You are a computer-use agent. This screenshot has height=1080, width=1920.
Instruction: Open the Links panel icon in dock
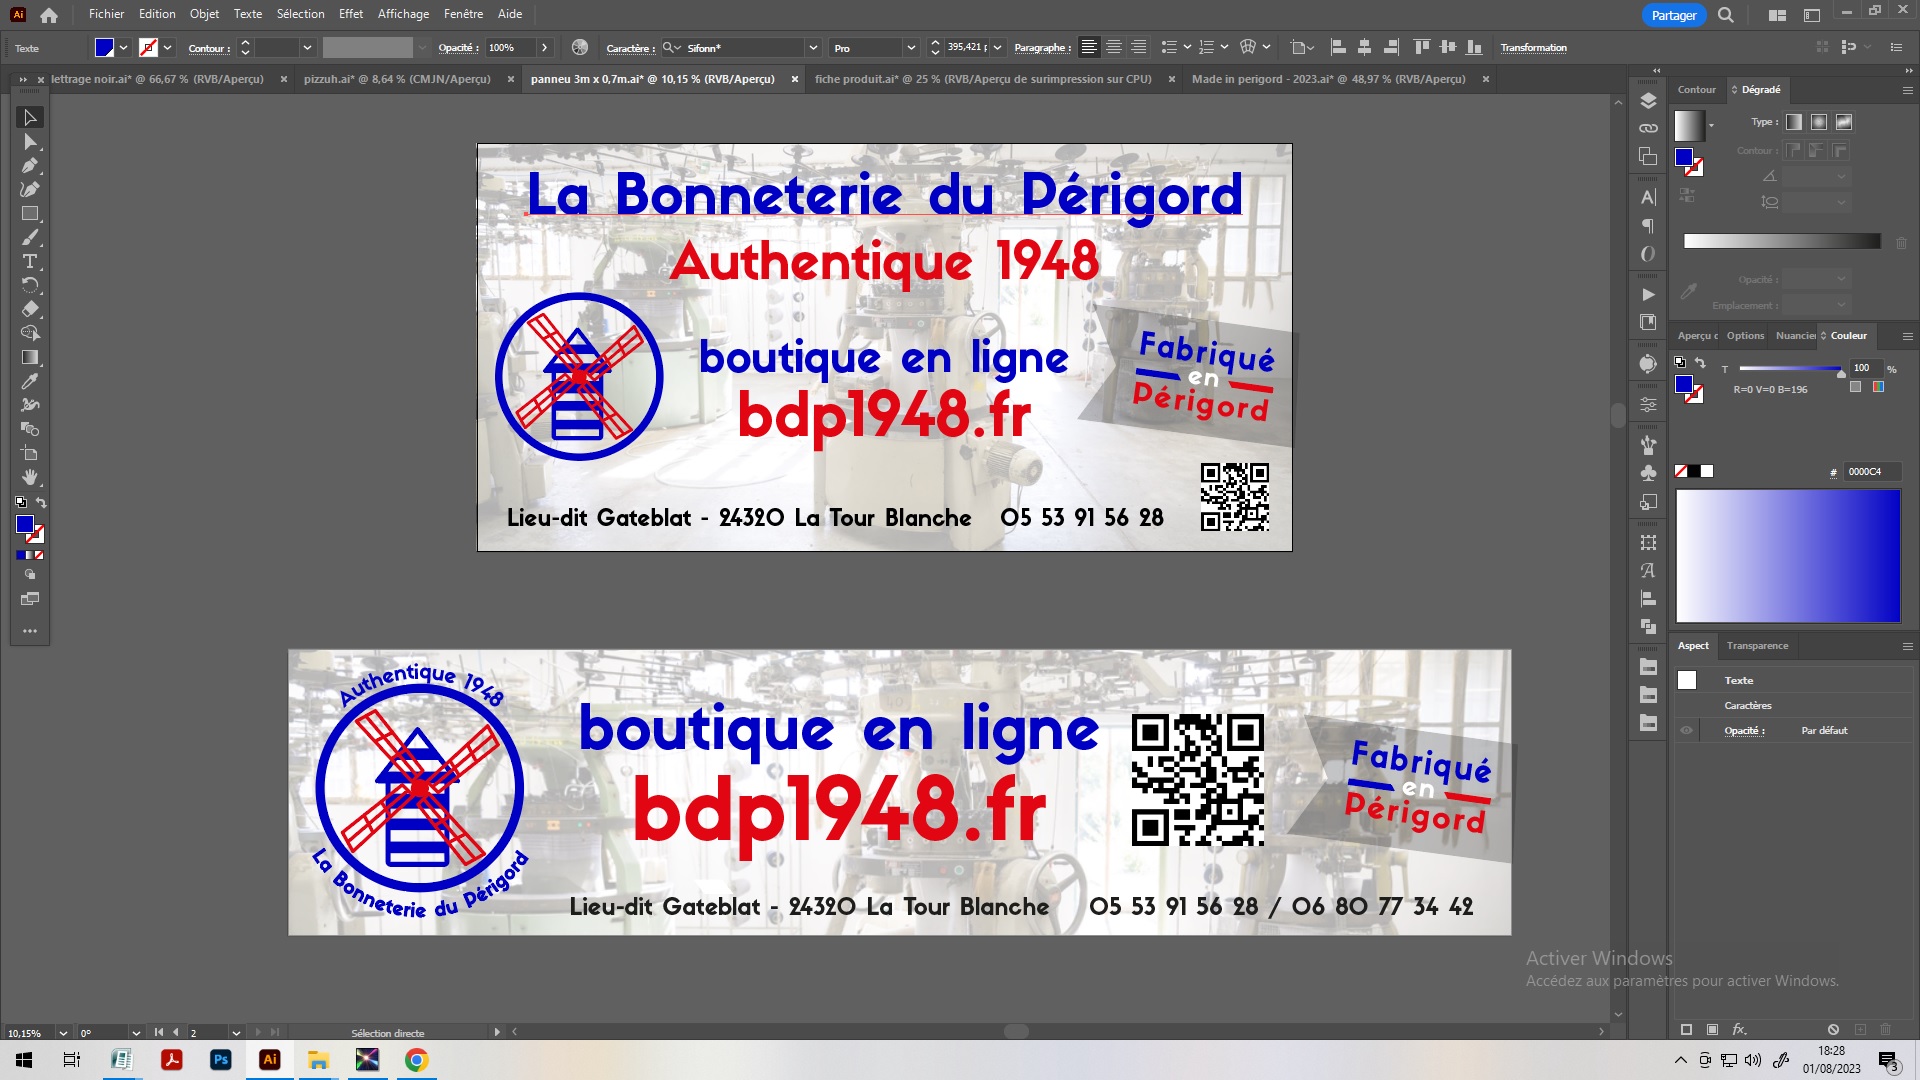coord(1648,128)
